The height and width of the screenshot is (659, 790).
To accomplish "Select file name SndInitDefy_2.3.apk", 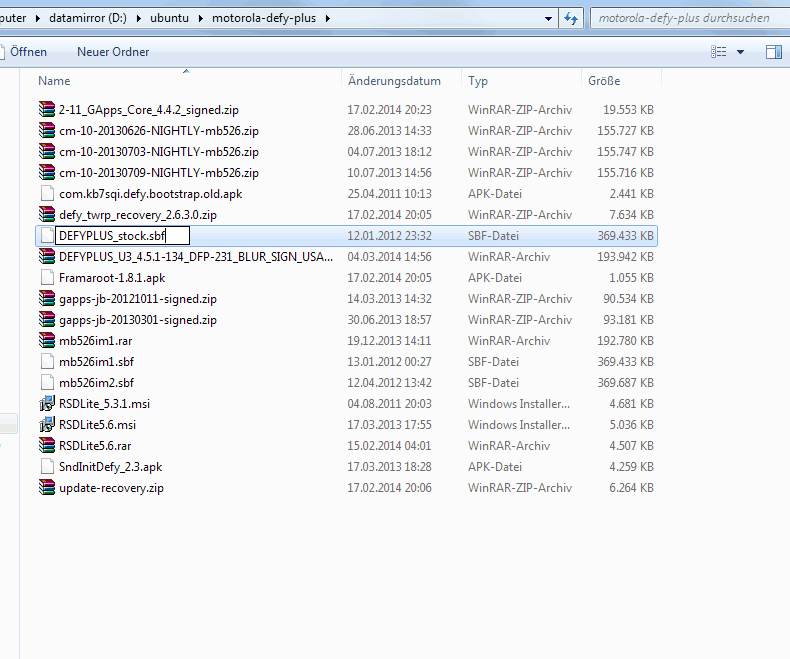I will coord(110,467).
